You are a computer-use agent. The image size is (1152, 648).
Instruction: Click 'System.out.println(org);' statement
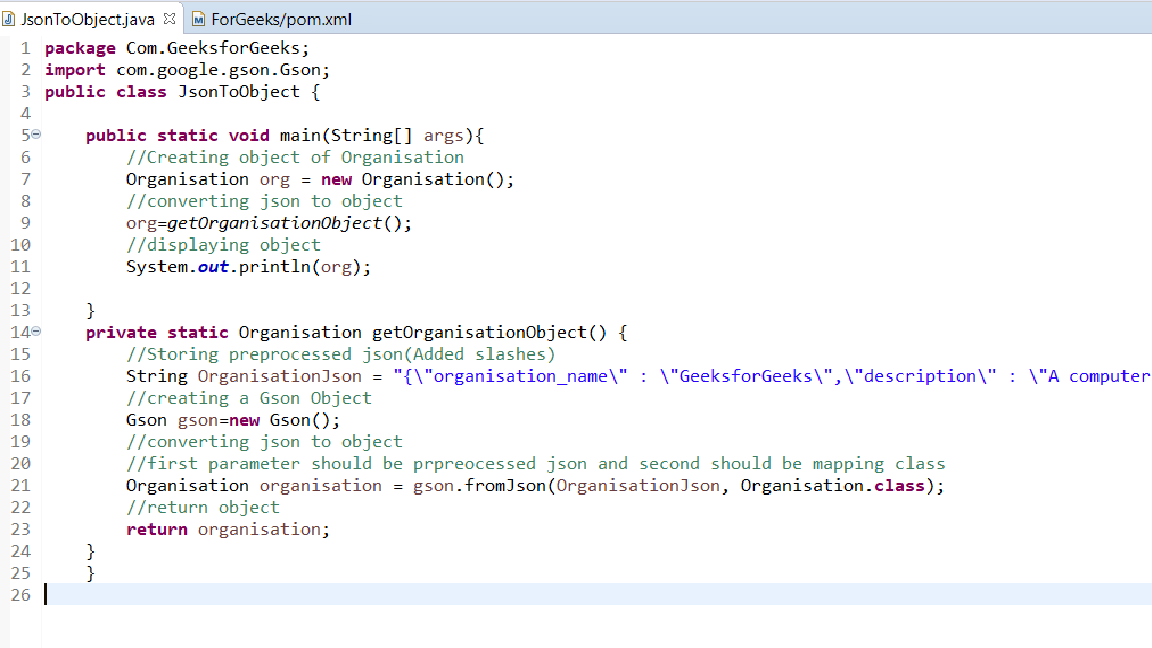tap(248, 267)
